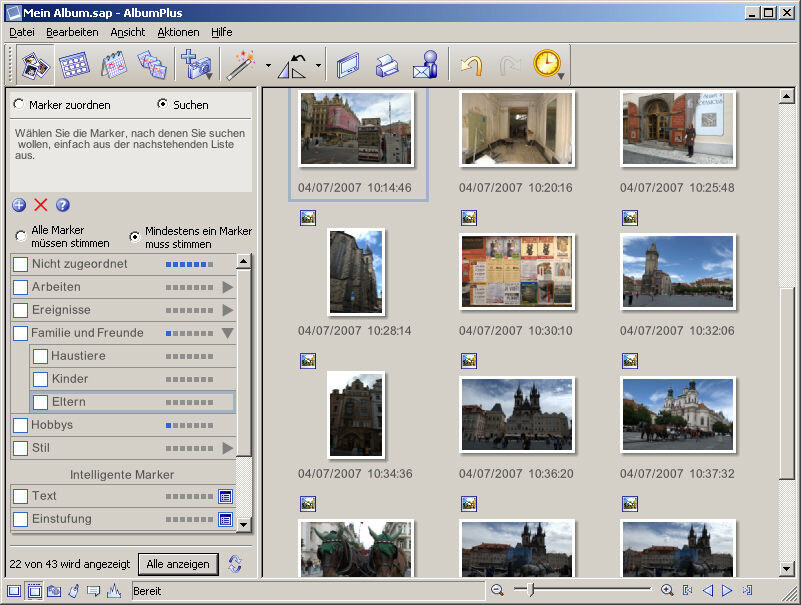Screen dimensions: 801x605
Task: Tick the Hobbys marker checkbox
Action: [20, 425]
